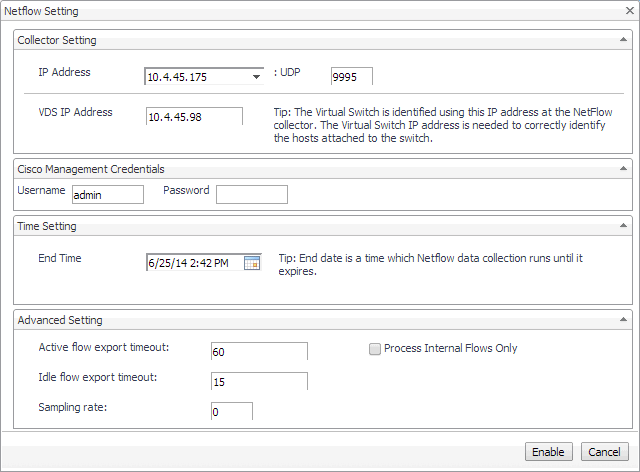Click the Netflow Setting title bar
The image size is (640, 472).
300,11
